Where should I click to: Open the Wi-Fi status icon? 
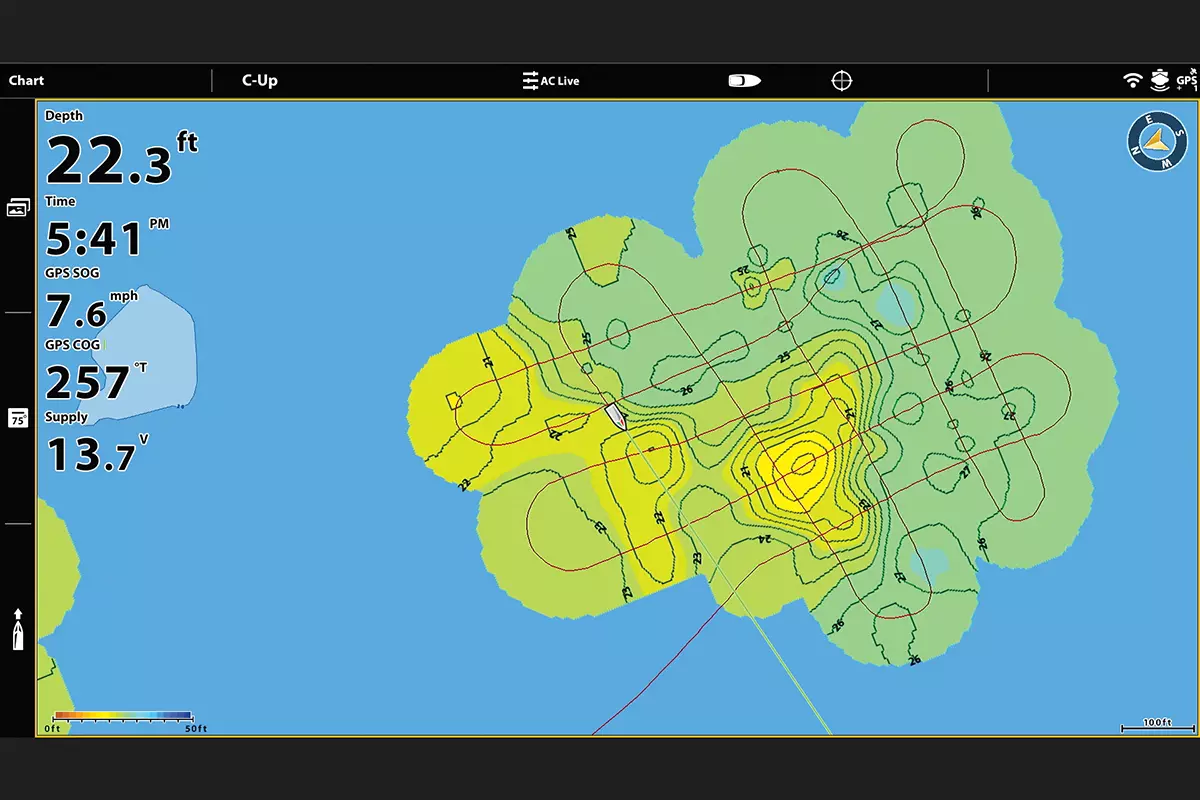1132,81
